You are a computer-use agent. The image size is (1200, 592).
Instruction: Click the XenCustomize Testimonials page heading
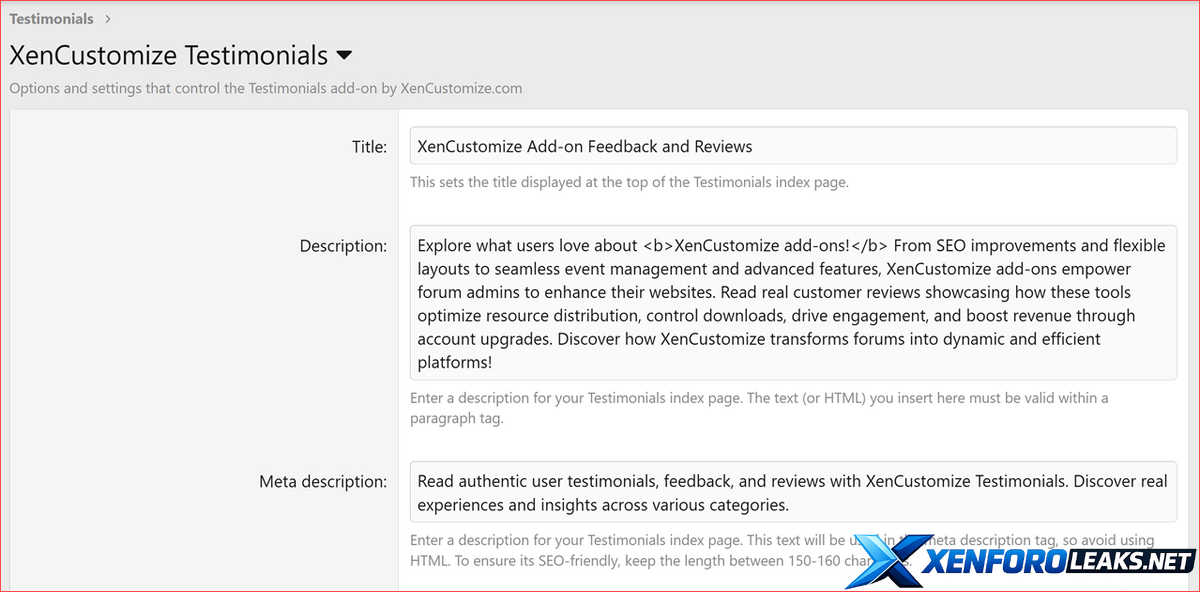168,56
